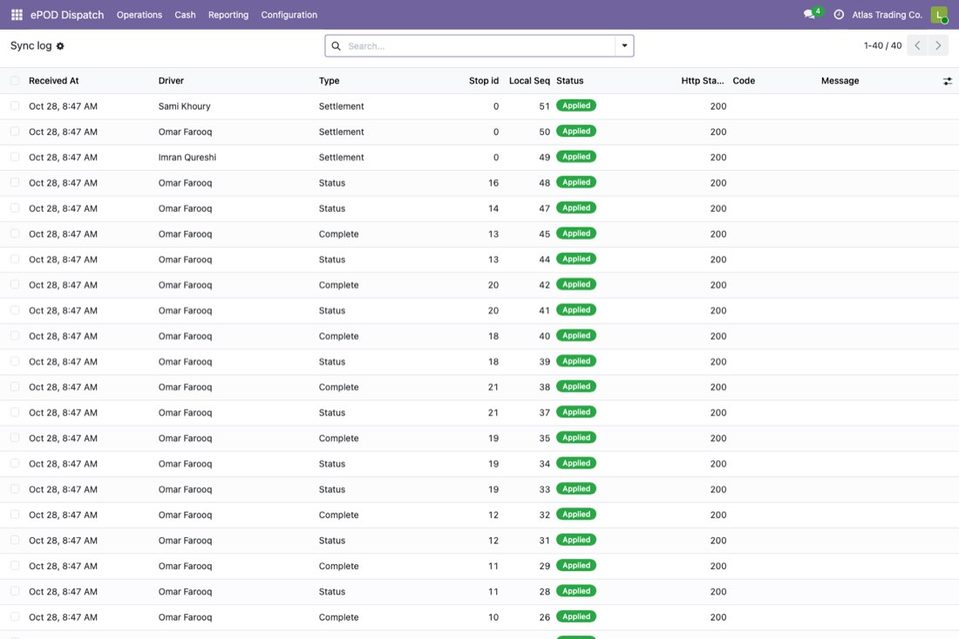Check the row checkbox for Local Seq 48
This screenshot has width=959, height=639.
pyautogui.click(x=15, y=183)
